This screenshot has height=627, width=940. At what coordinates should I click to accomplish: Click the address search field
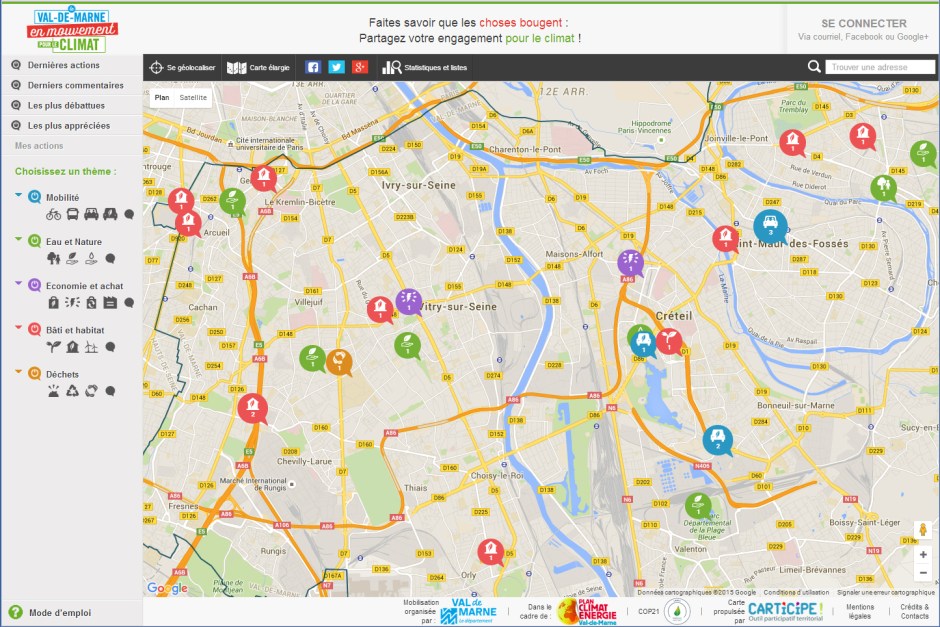[x=880, y=67]
